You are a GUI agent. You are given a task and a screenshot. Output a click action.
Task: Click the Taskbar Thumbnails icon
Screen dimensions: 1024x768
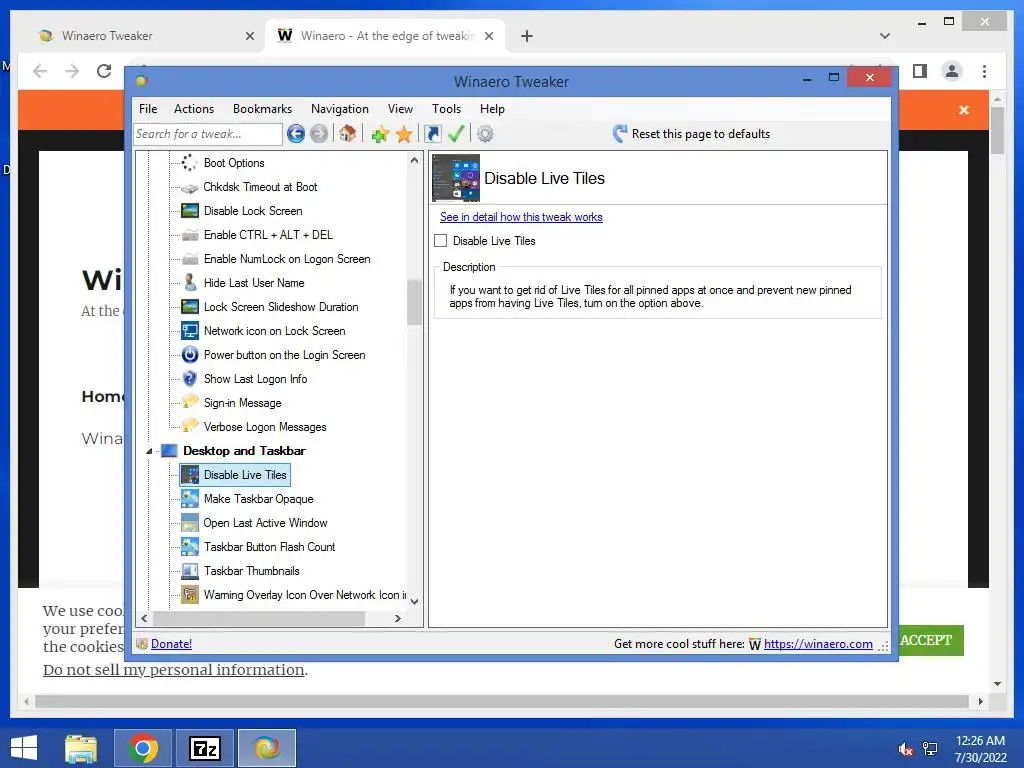pos(189,571)
